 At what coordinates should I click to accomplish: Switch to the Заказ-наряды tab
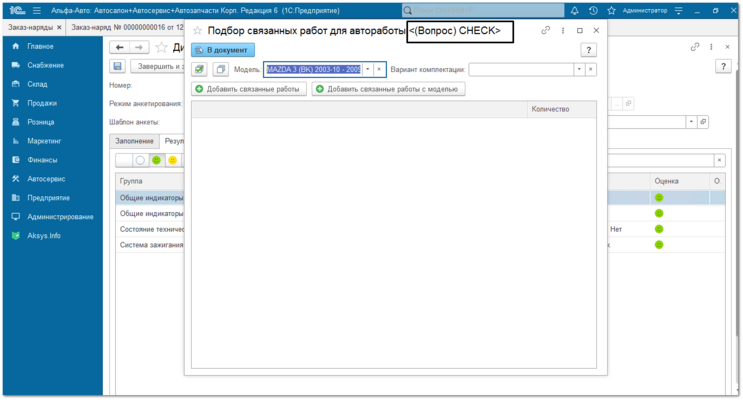point(28,27)
